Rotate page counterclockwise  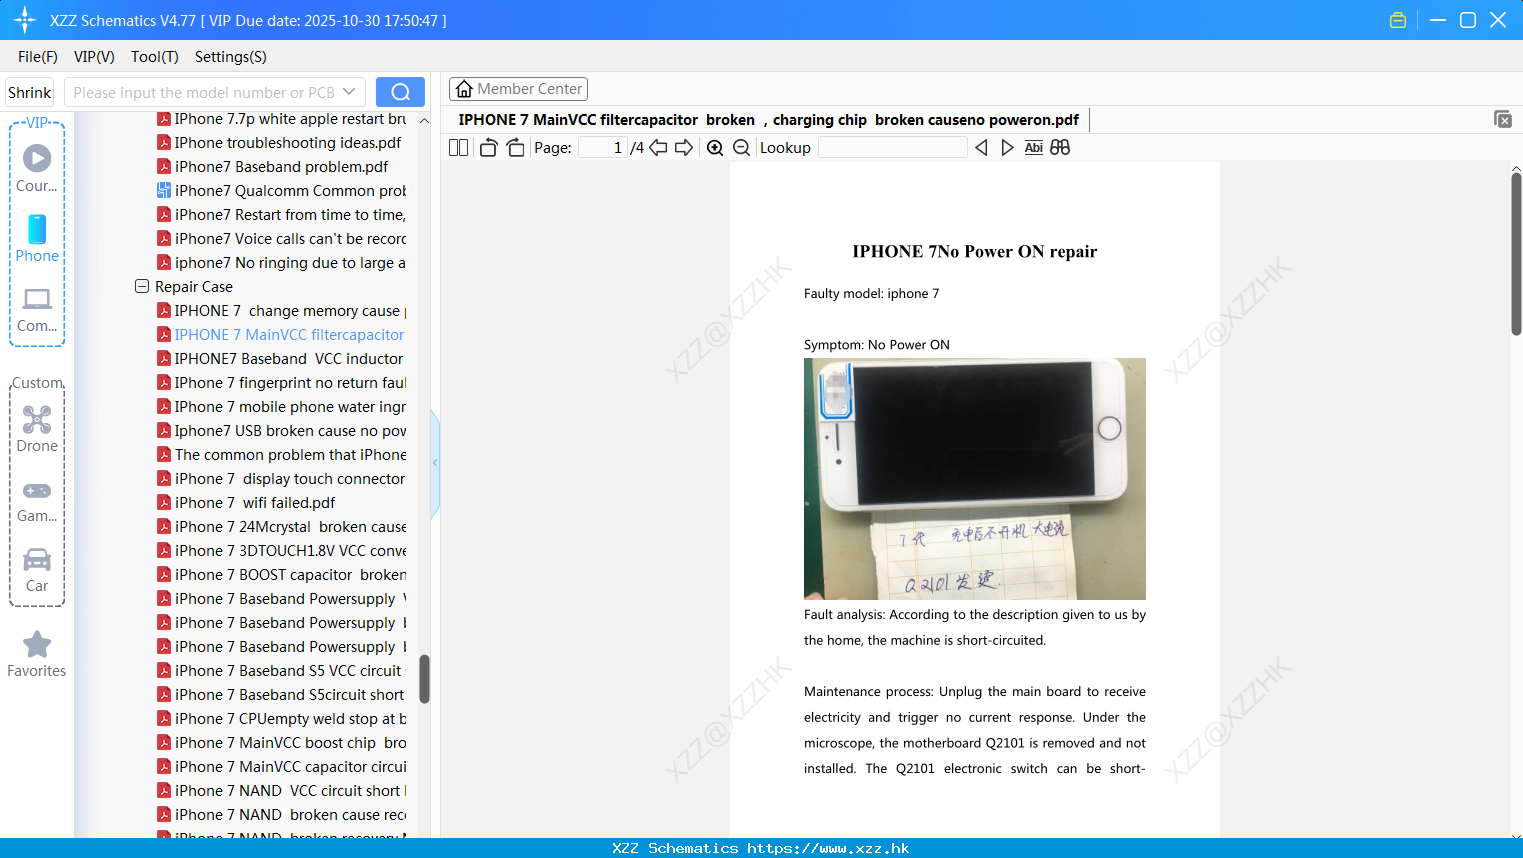click(x=488, y=148)
